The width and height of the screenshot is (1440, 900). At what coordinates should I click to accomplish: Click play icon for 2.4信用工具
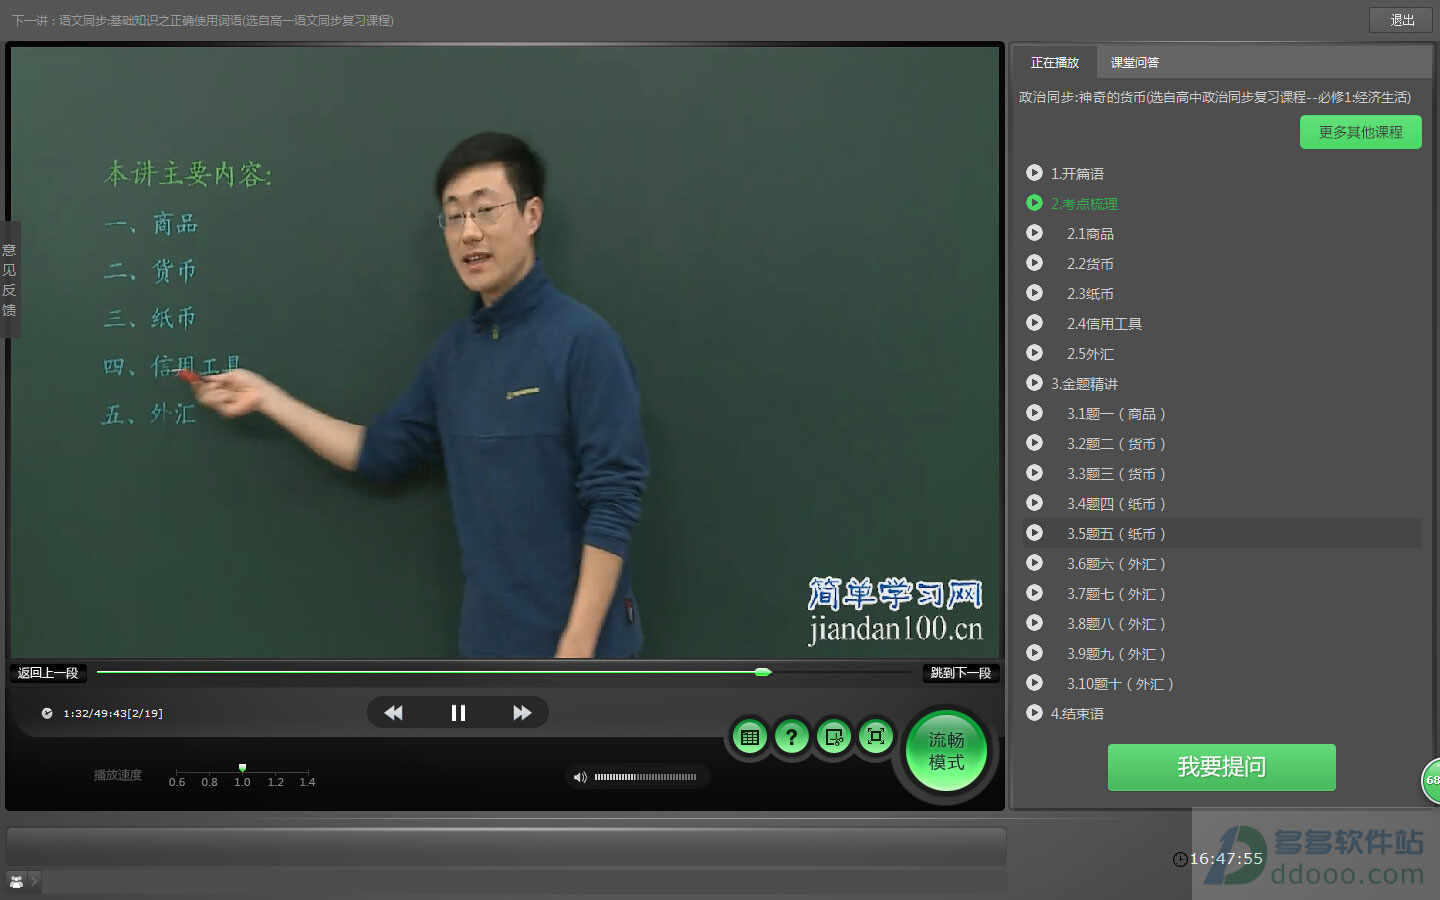coord(1034,323)
